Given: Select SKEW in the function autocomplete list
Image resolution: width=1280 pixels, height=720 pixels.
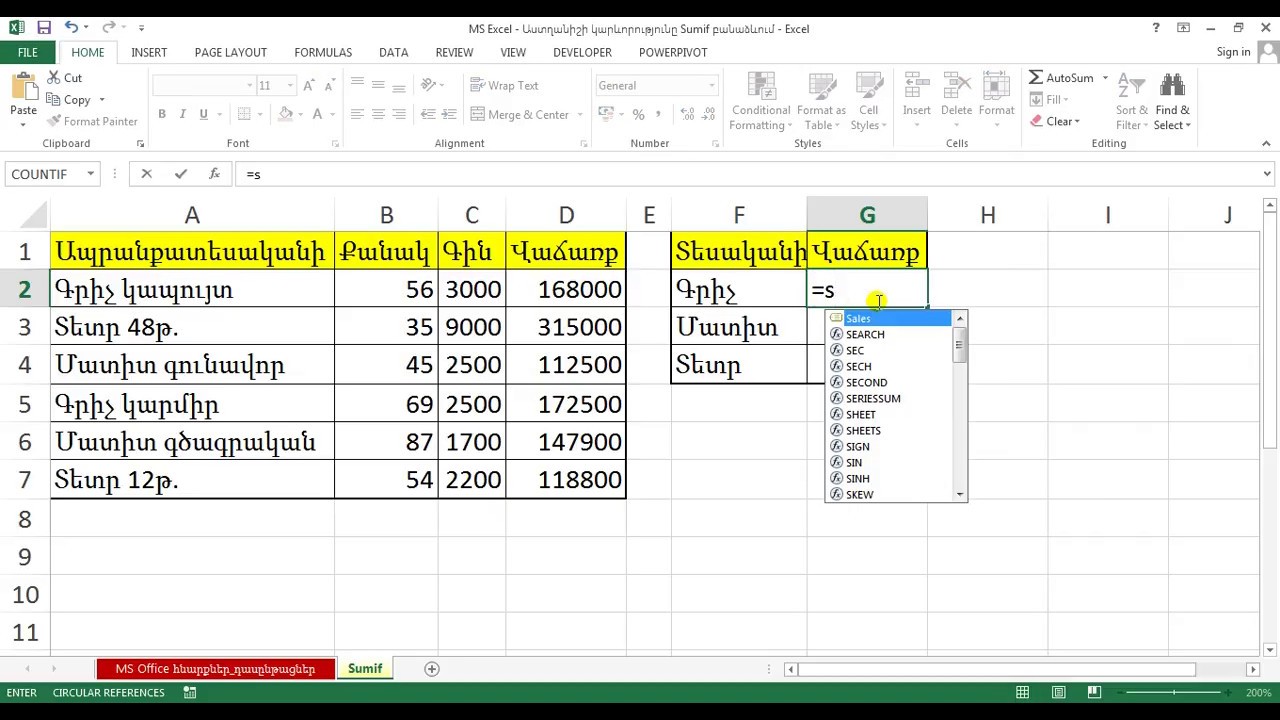Looking at the screenshot, I should pyautogui.click(x=890, y=494).
